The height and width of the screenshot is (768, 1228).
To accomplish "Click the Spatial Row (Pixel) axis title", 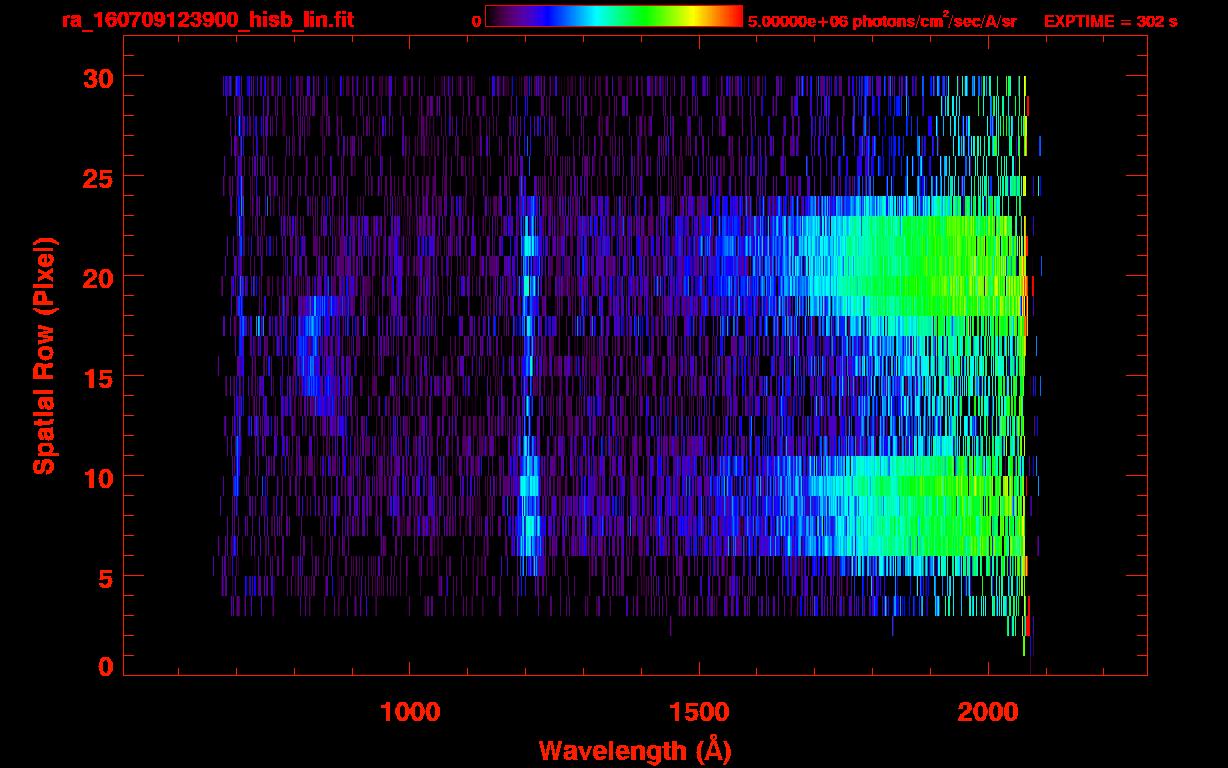I will coord(43,355).
